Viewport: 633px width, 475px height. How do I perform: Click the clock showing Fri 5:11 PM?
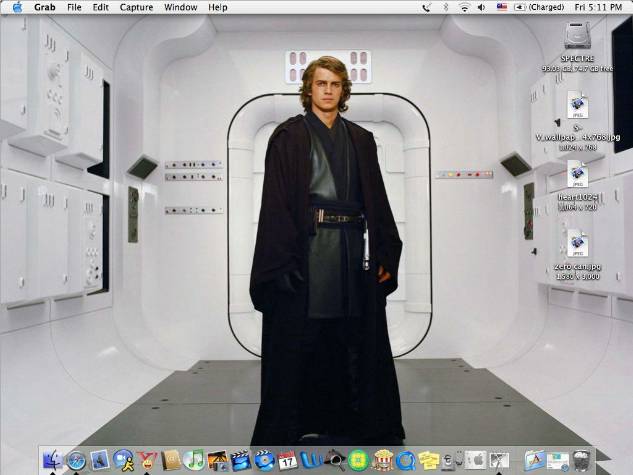[x=598, y=7]
